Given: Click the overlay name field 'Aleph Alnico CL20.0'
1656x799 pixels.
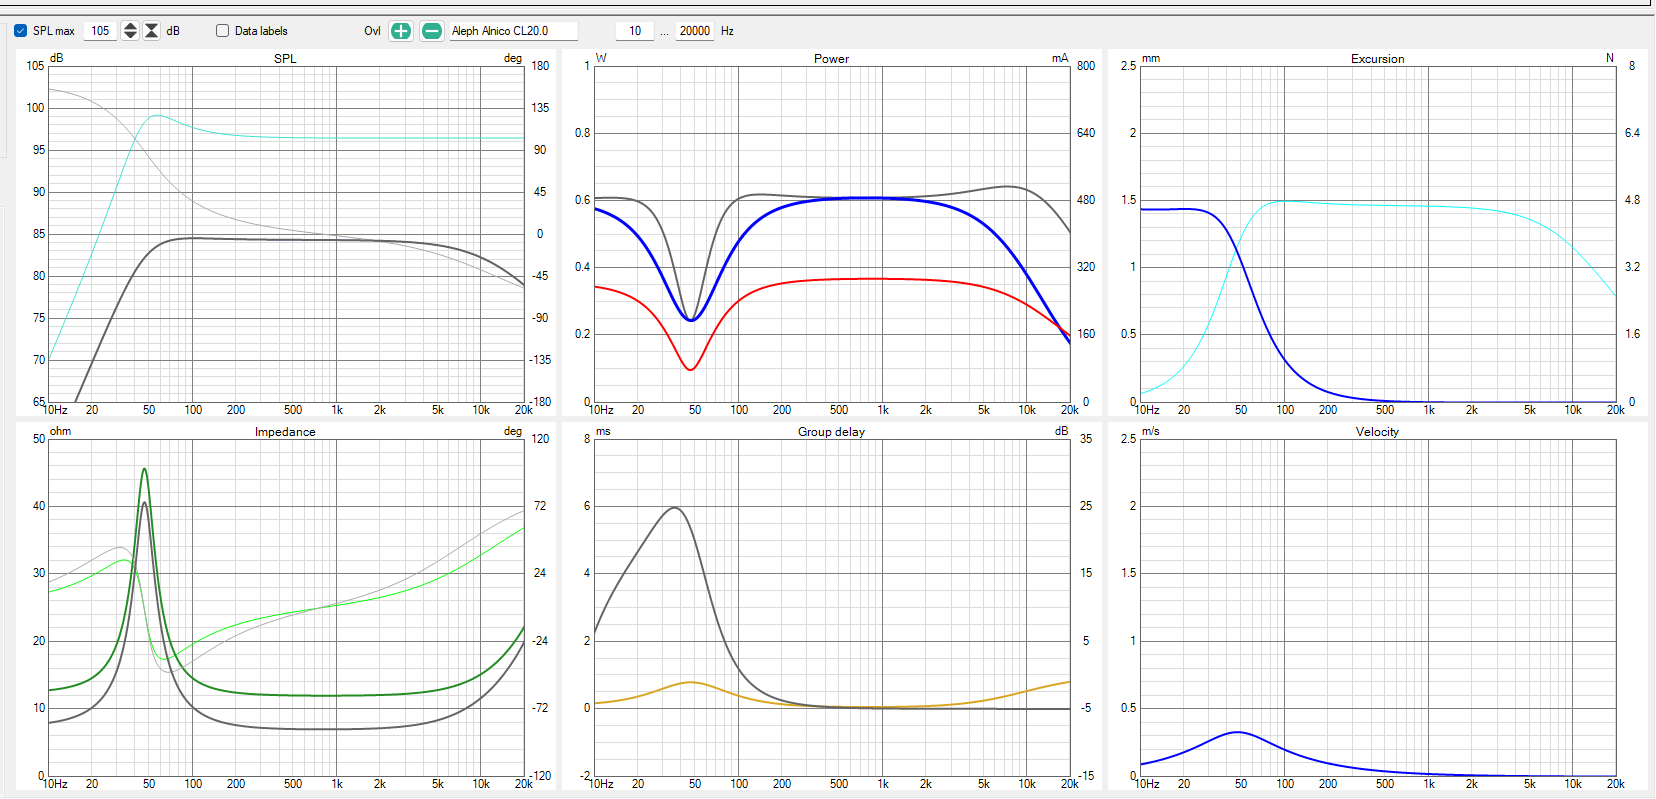Looking at the screenshot, I should click(512, 31).
